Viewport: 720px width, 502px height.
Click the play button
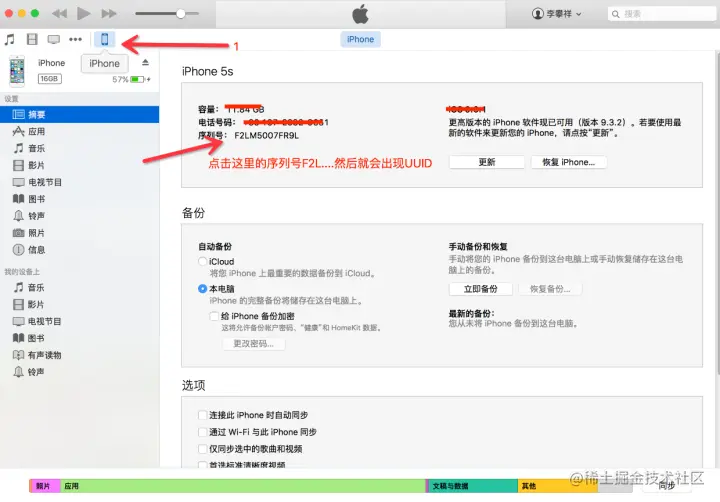click(x=84, y=13)
